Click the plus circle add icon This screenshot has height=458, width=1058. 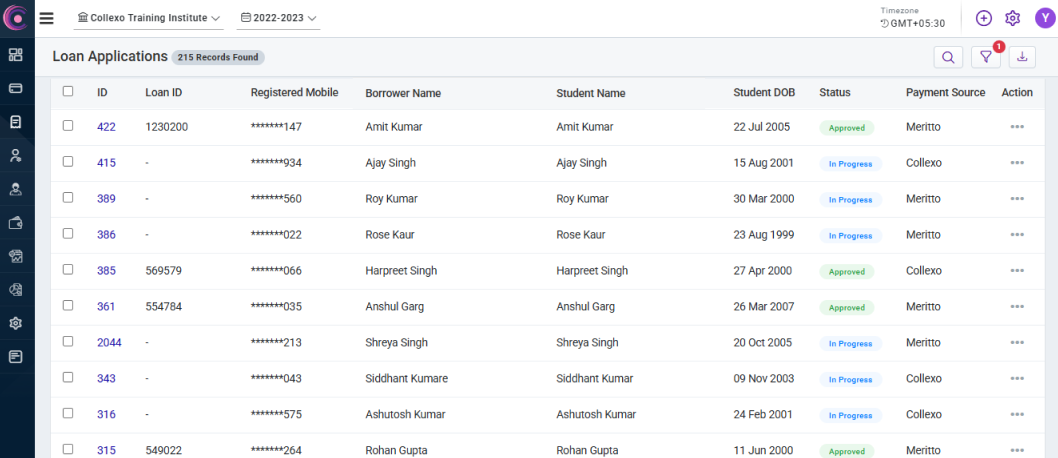(x=984, y=18)
